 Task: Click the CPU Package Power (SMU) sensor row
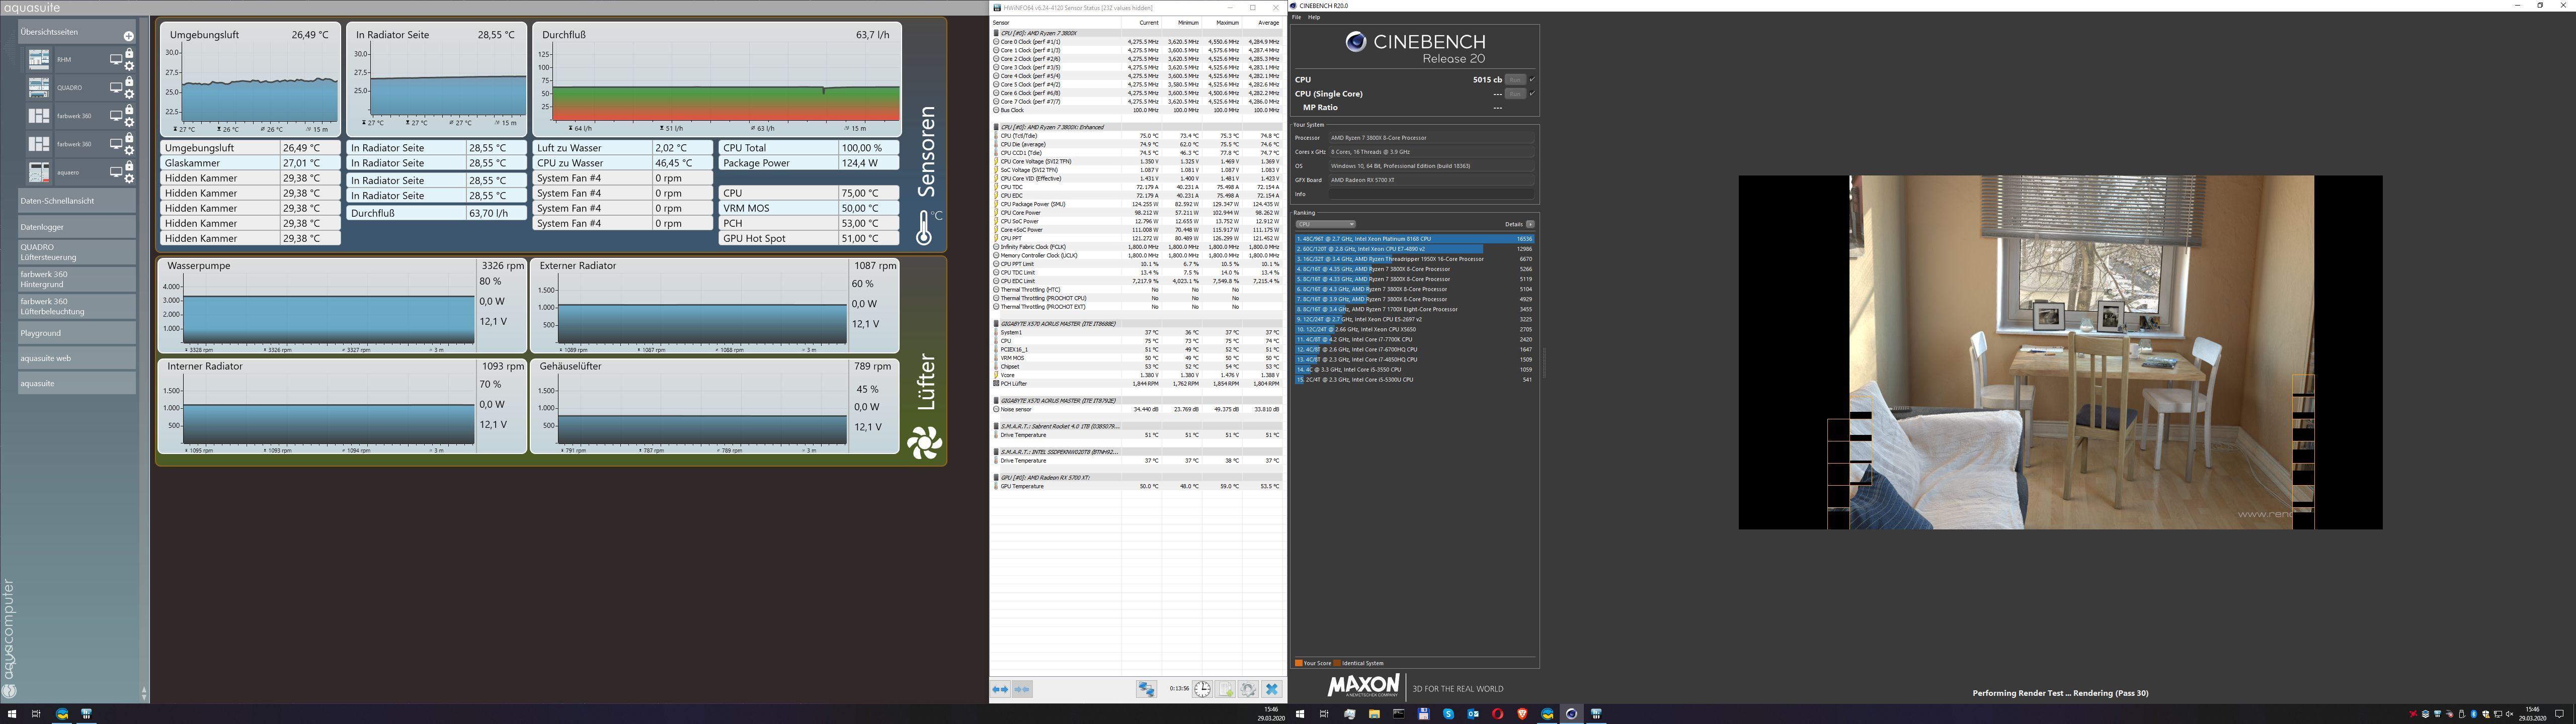point(1137,204)
